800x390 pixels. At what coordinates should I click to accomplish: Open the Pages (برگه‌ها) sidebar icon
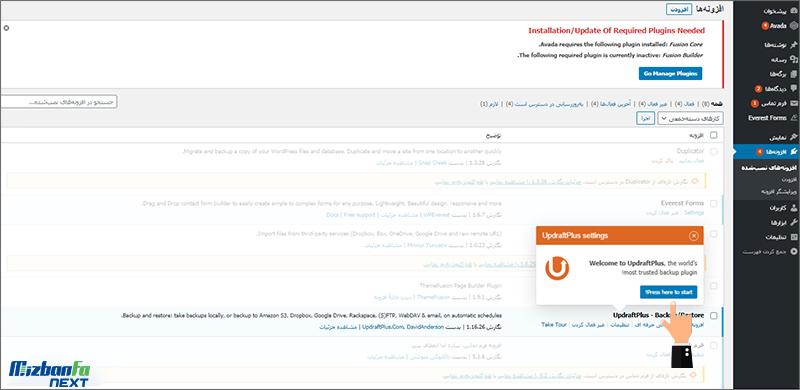(793, 74)
